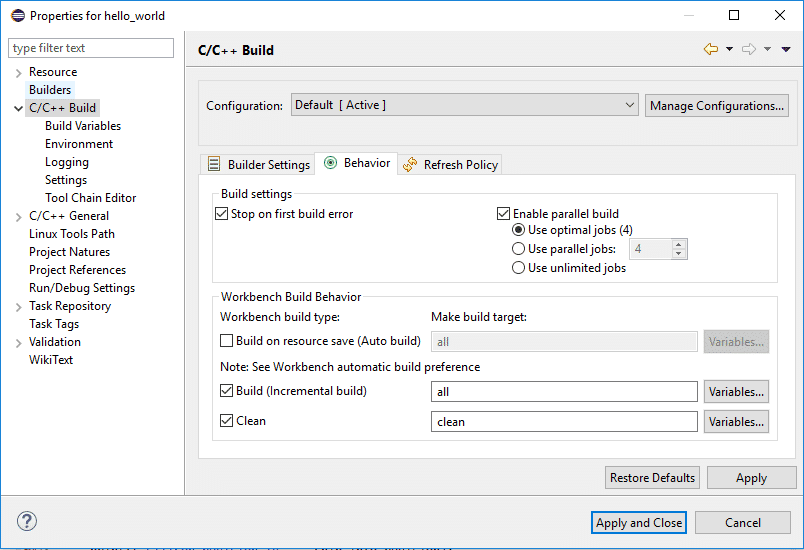
Task: Click the type filter text field
Action: click(x=91, y=48)
